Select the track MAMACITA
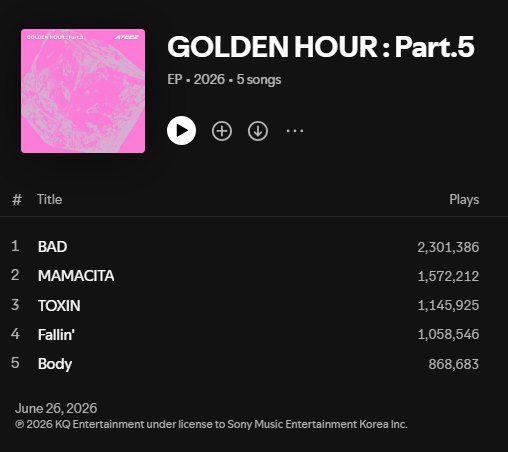The width and height of the screenshot is (508, 452). point(76,276)
